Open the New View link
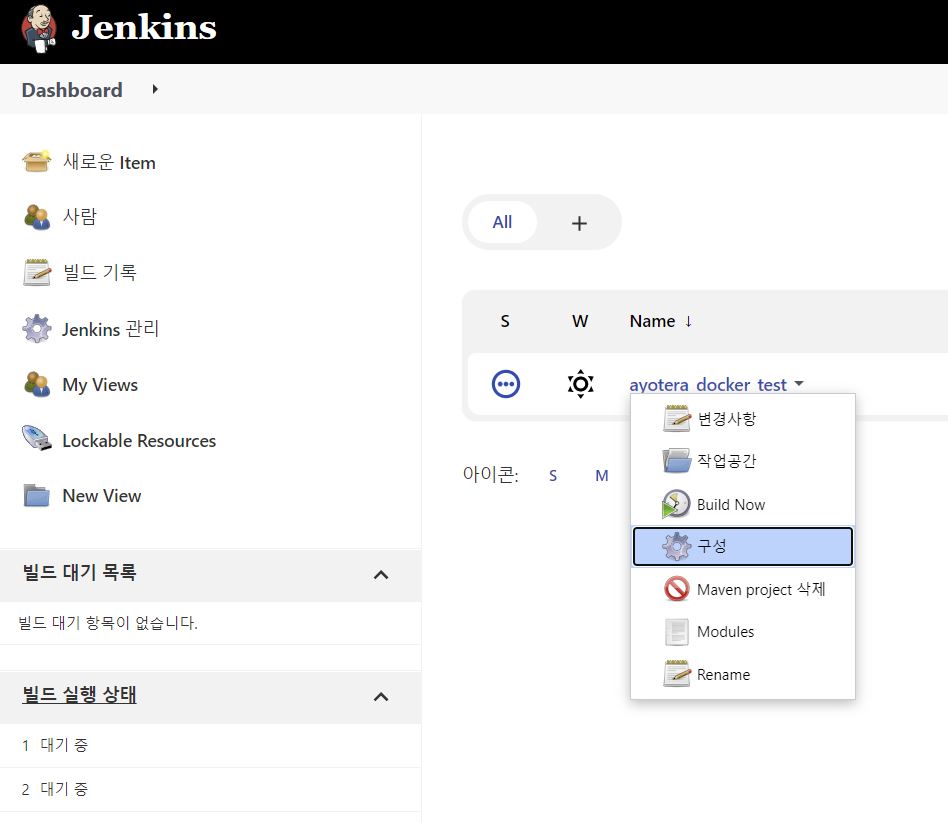948x823 pixels. click(x=102, y=496)
